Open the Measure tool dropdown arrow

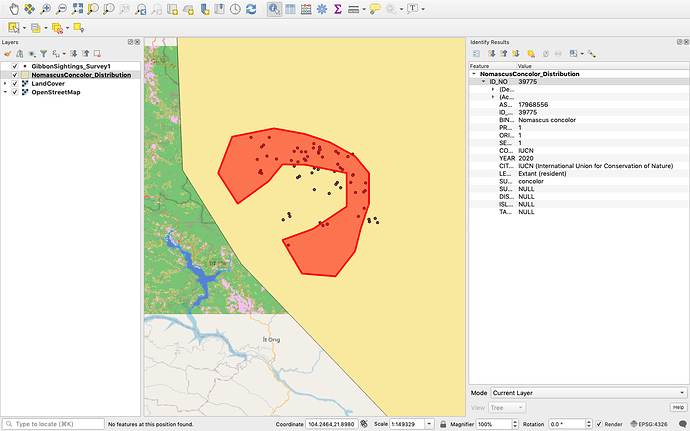coord(364,9)
